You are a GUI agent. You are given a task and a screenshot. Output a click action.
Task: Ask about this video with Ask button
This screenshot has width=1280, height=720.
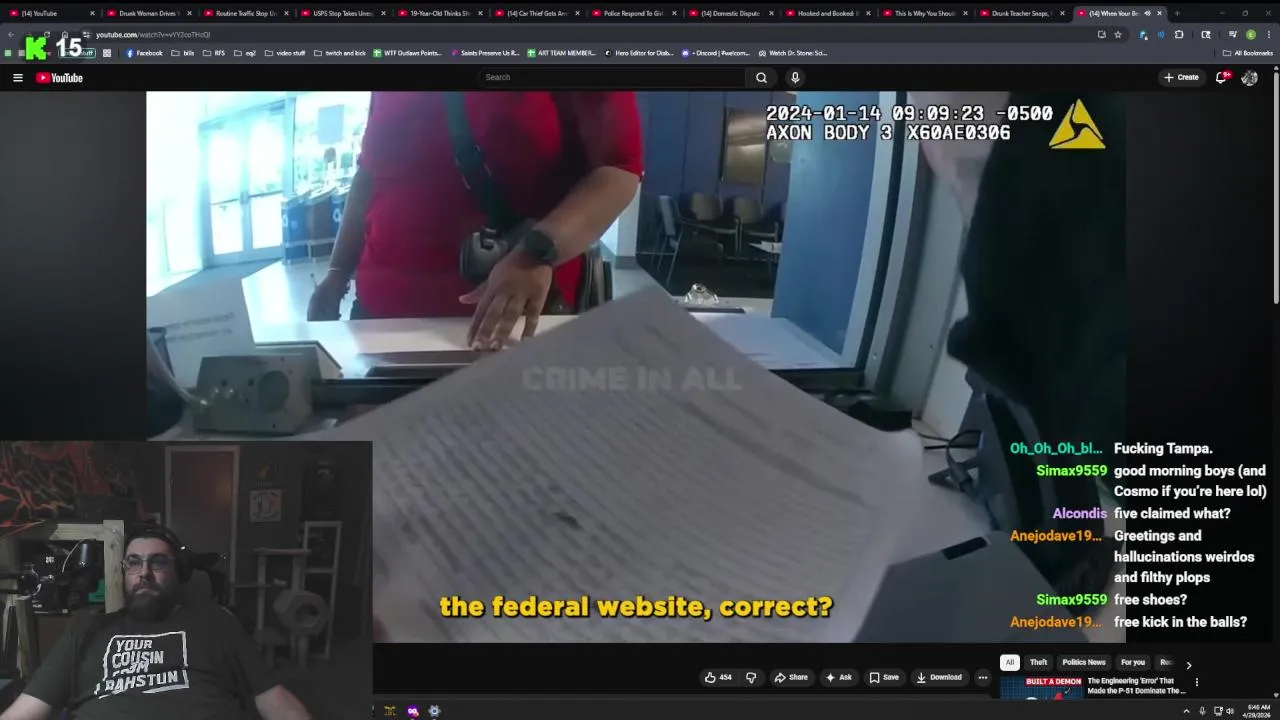pyautogui.click(x=838, y=677)
